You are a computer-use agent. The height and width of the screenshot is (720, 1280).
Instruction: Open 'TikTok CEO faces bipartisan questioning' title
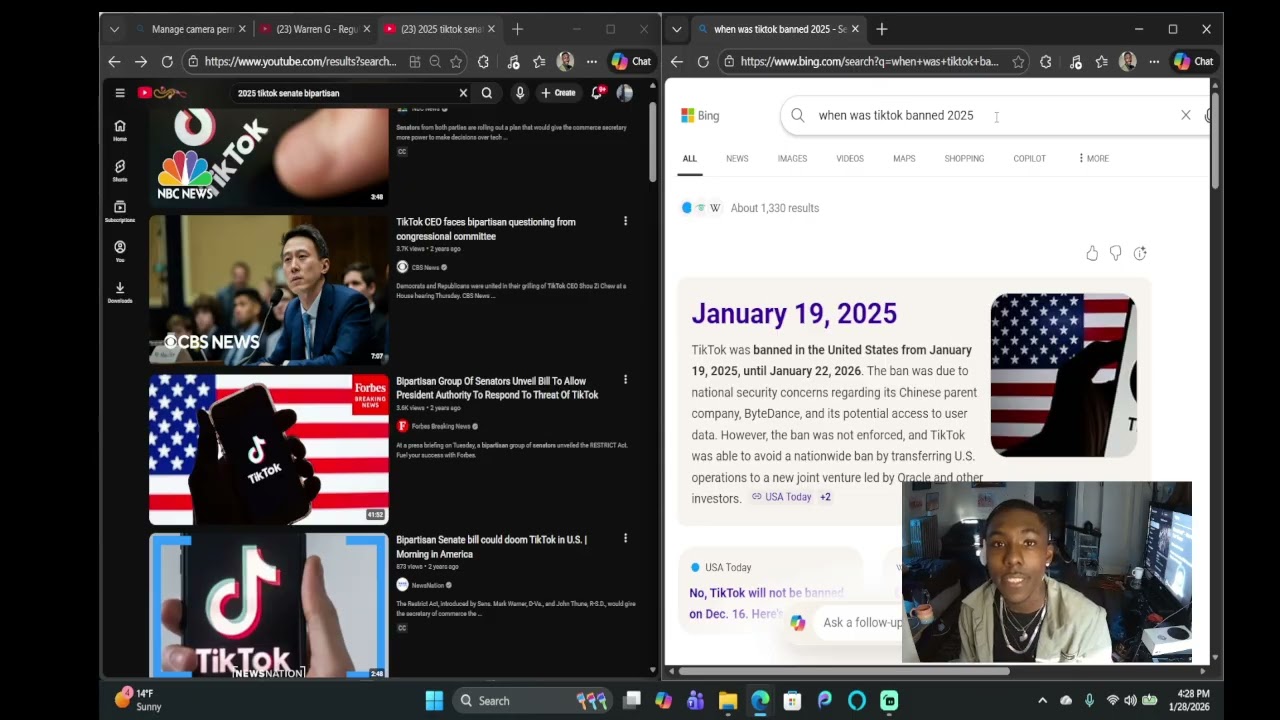click(486, 229)
